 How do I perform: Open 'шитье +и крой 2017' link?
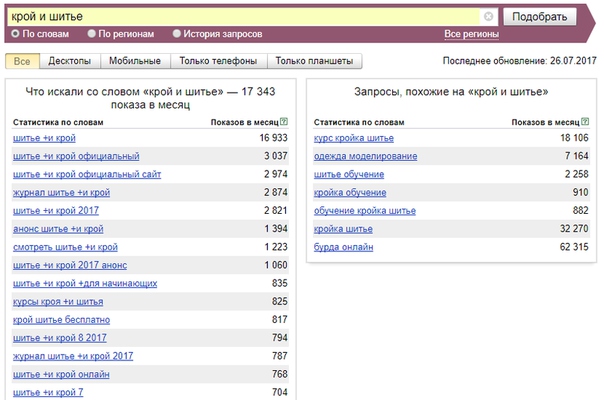(56, 210)
